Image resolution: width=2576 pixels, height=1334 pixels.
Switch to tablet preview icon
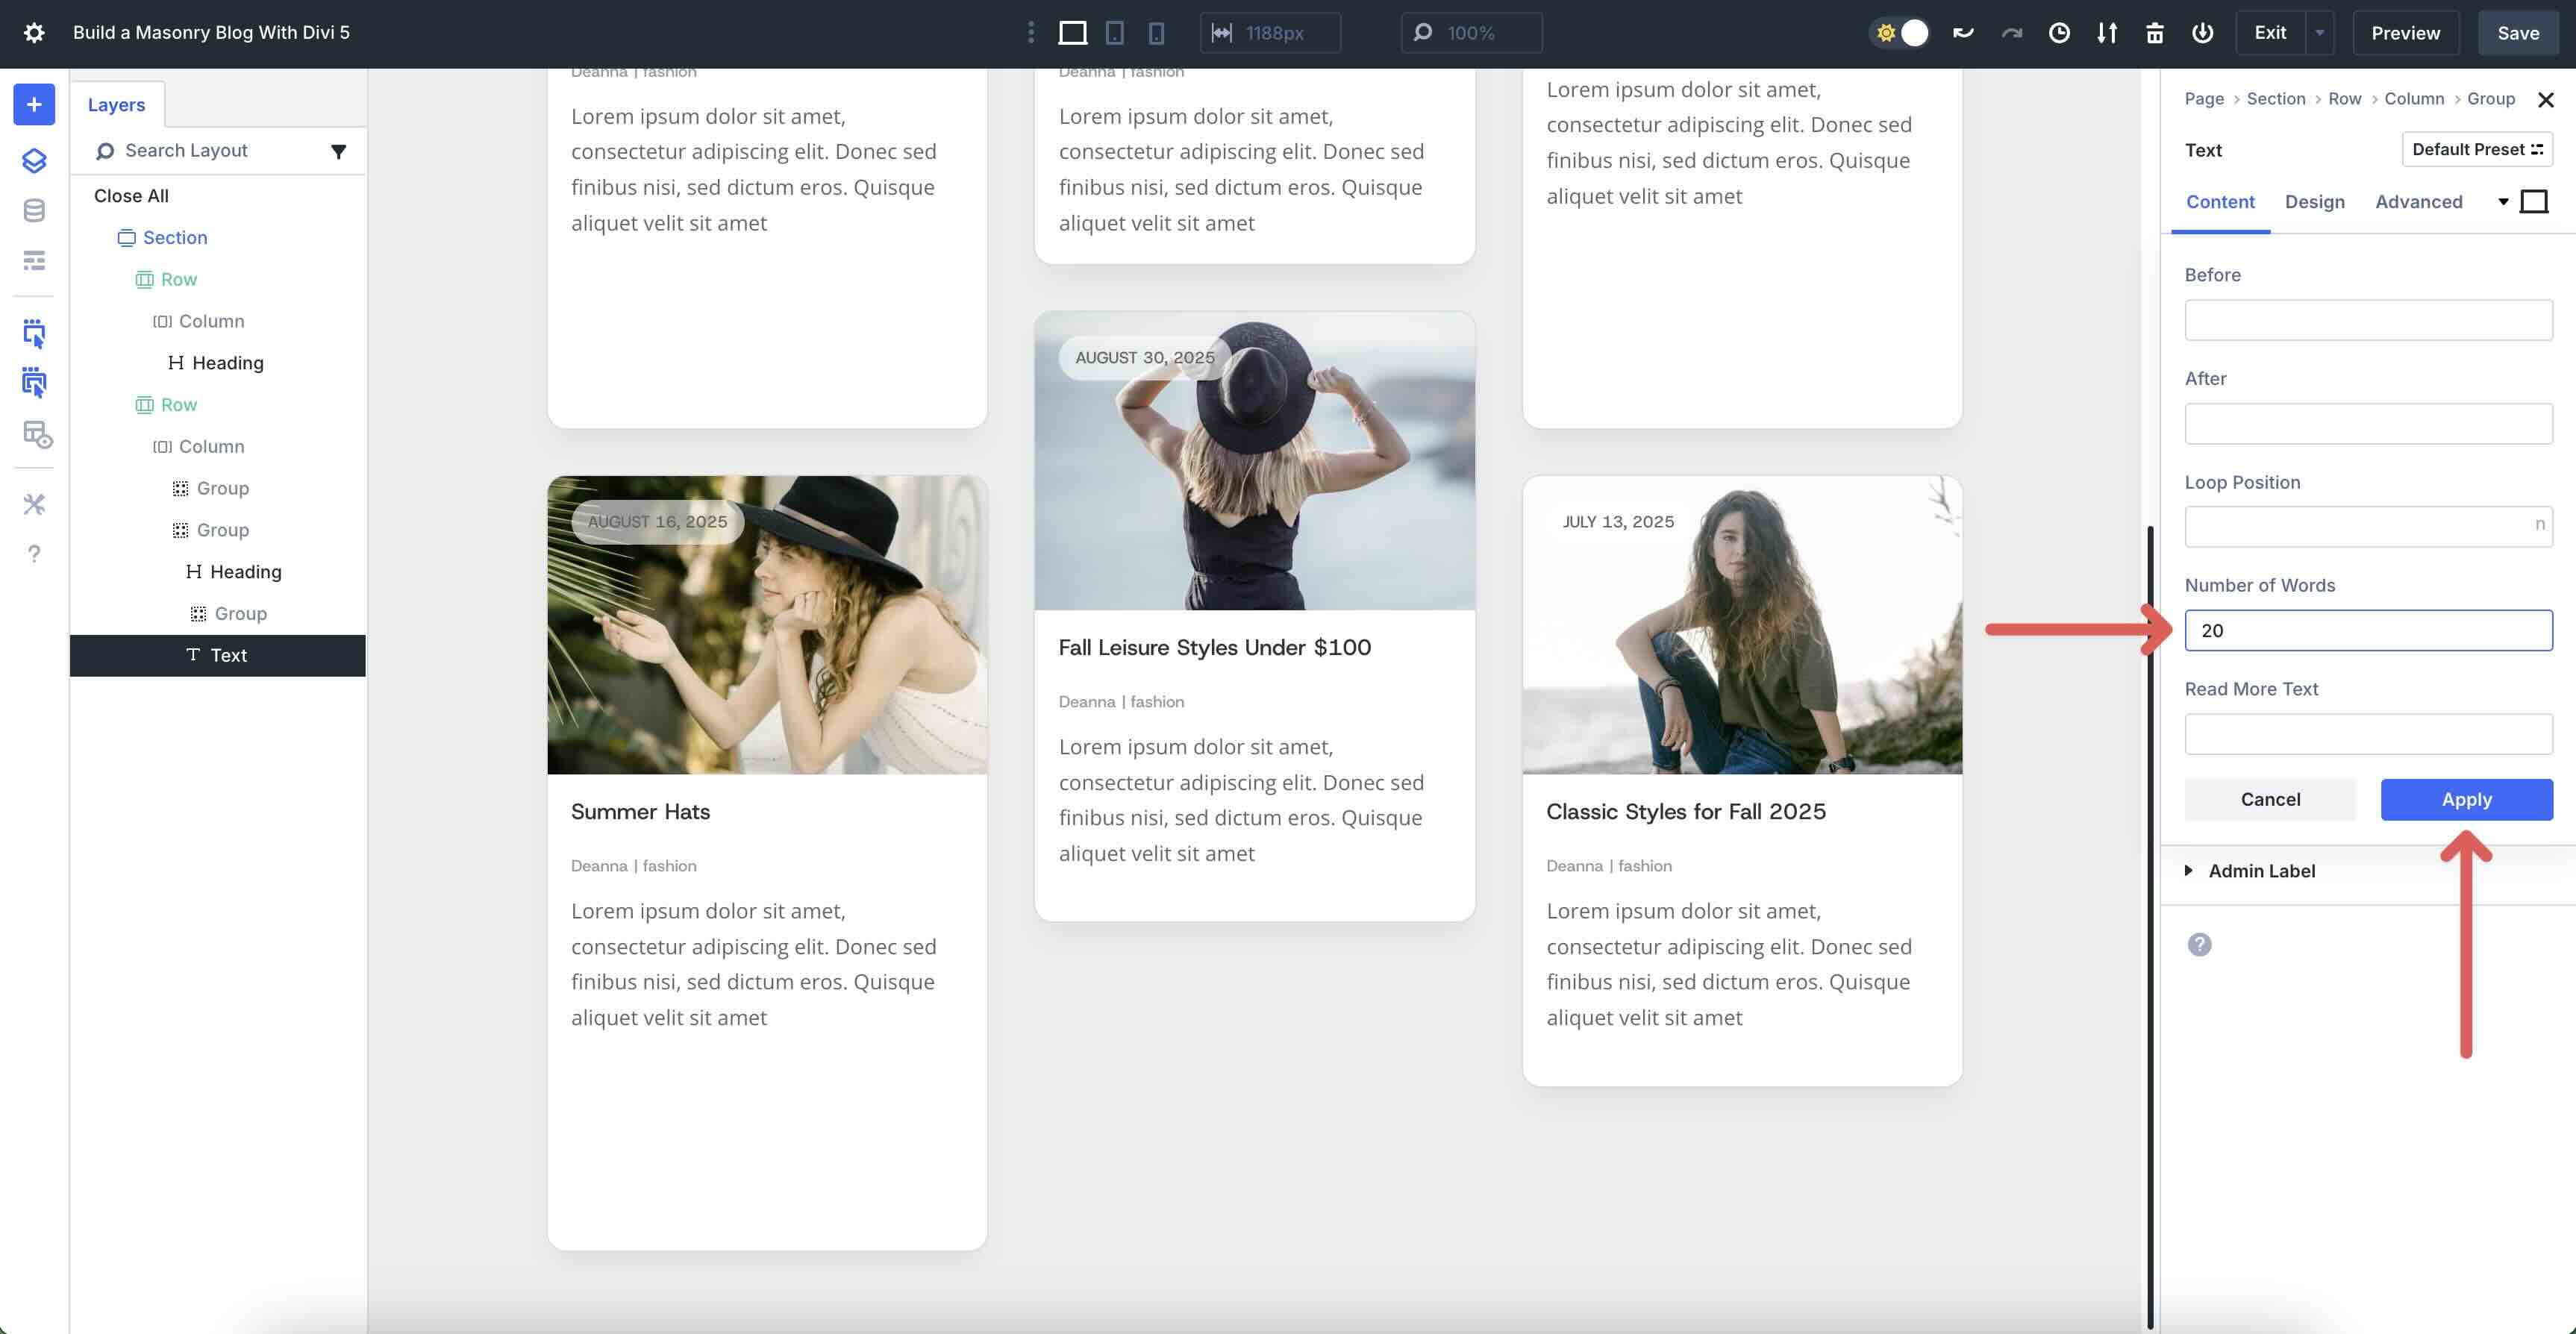click(x=1114, y=32)
